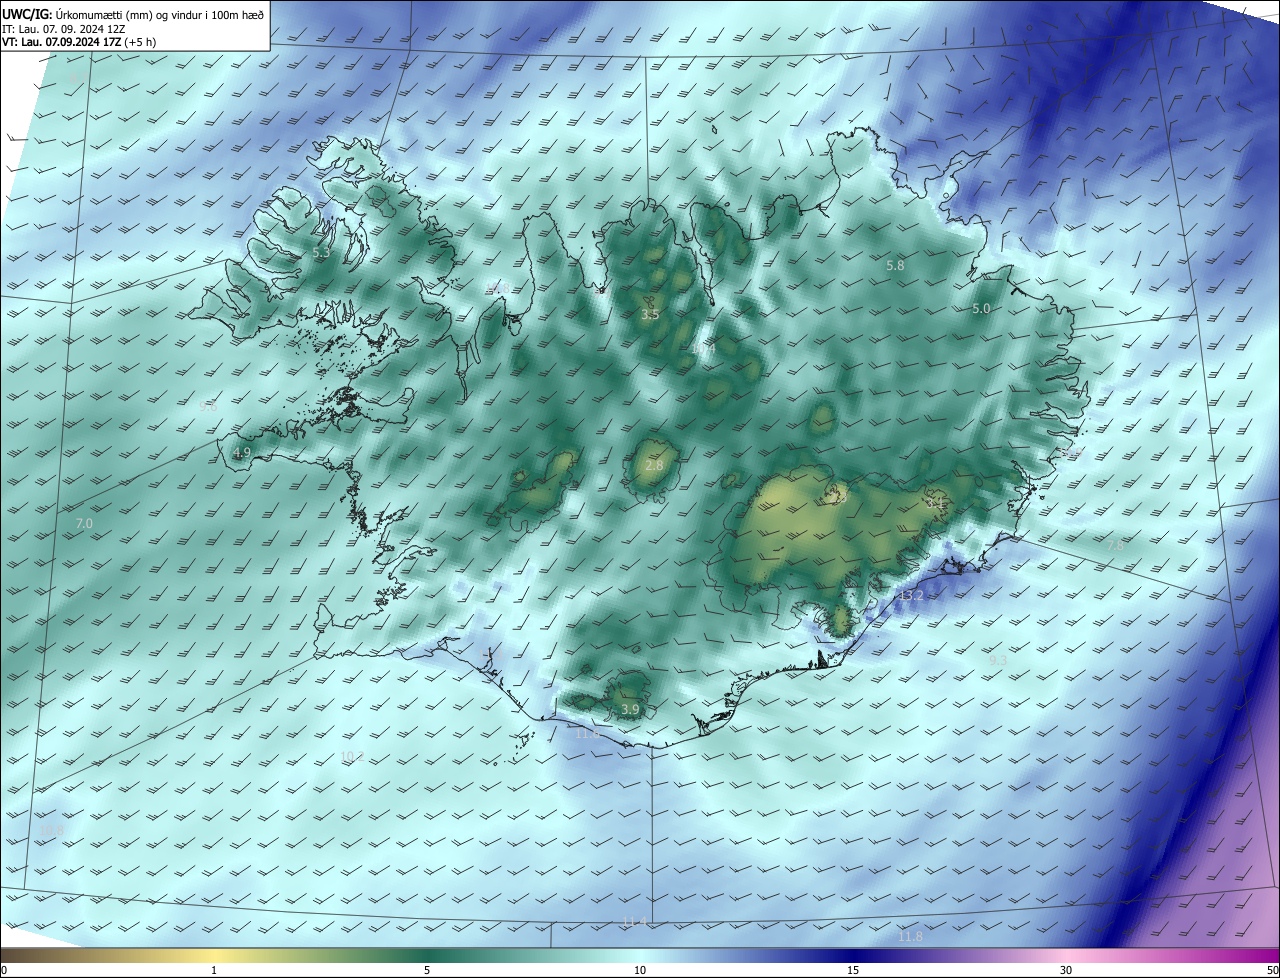Screen dimensions: 1280x978
Task: Click the 9.3 value over the southeast sea
Action: click(x=997, y=661)
